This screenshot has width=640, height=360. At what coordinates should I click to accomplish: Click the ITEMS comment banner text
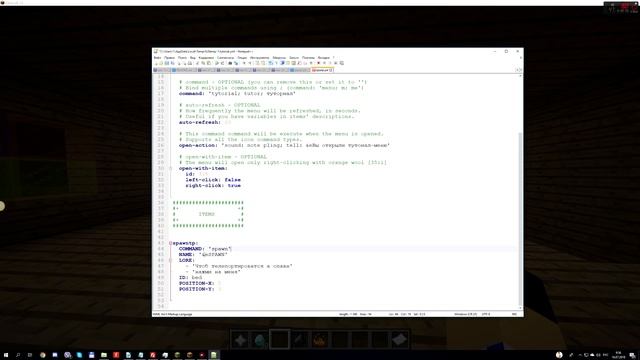[x=207, y=214]
